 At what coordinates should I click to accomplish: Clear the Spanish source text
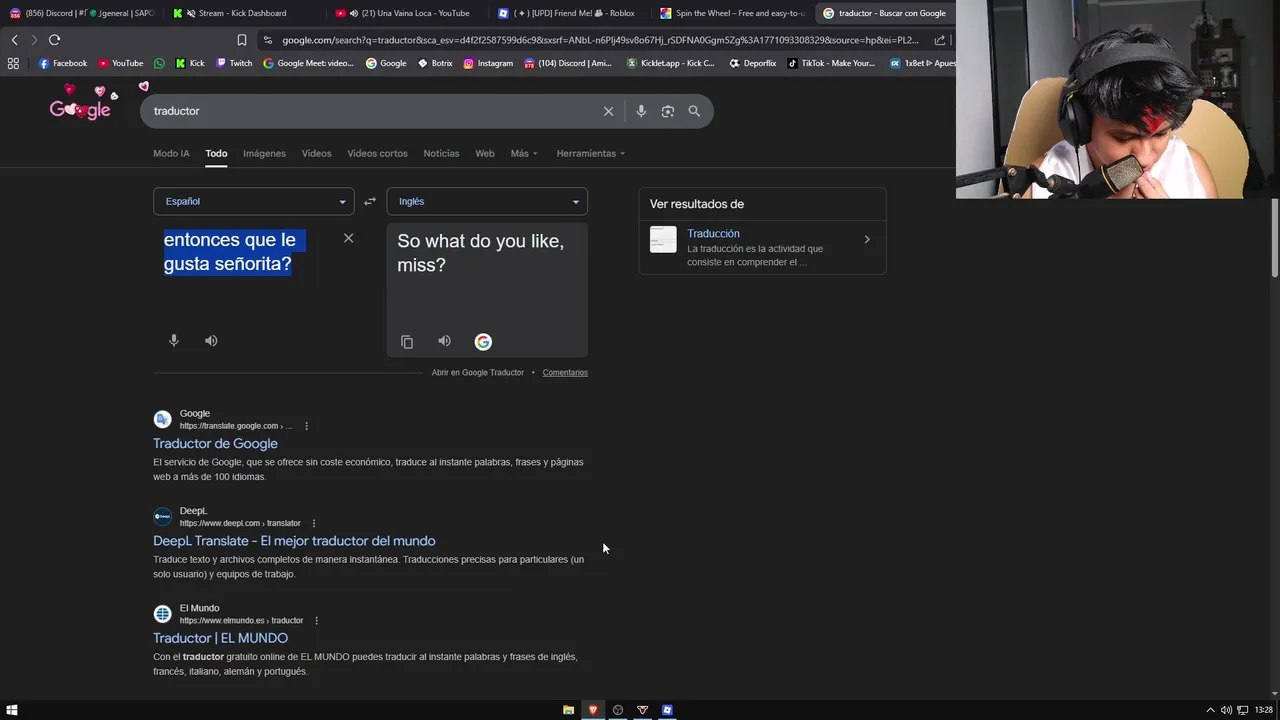[x=348, y=238]
